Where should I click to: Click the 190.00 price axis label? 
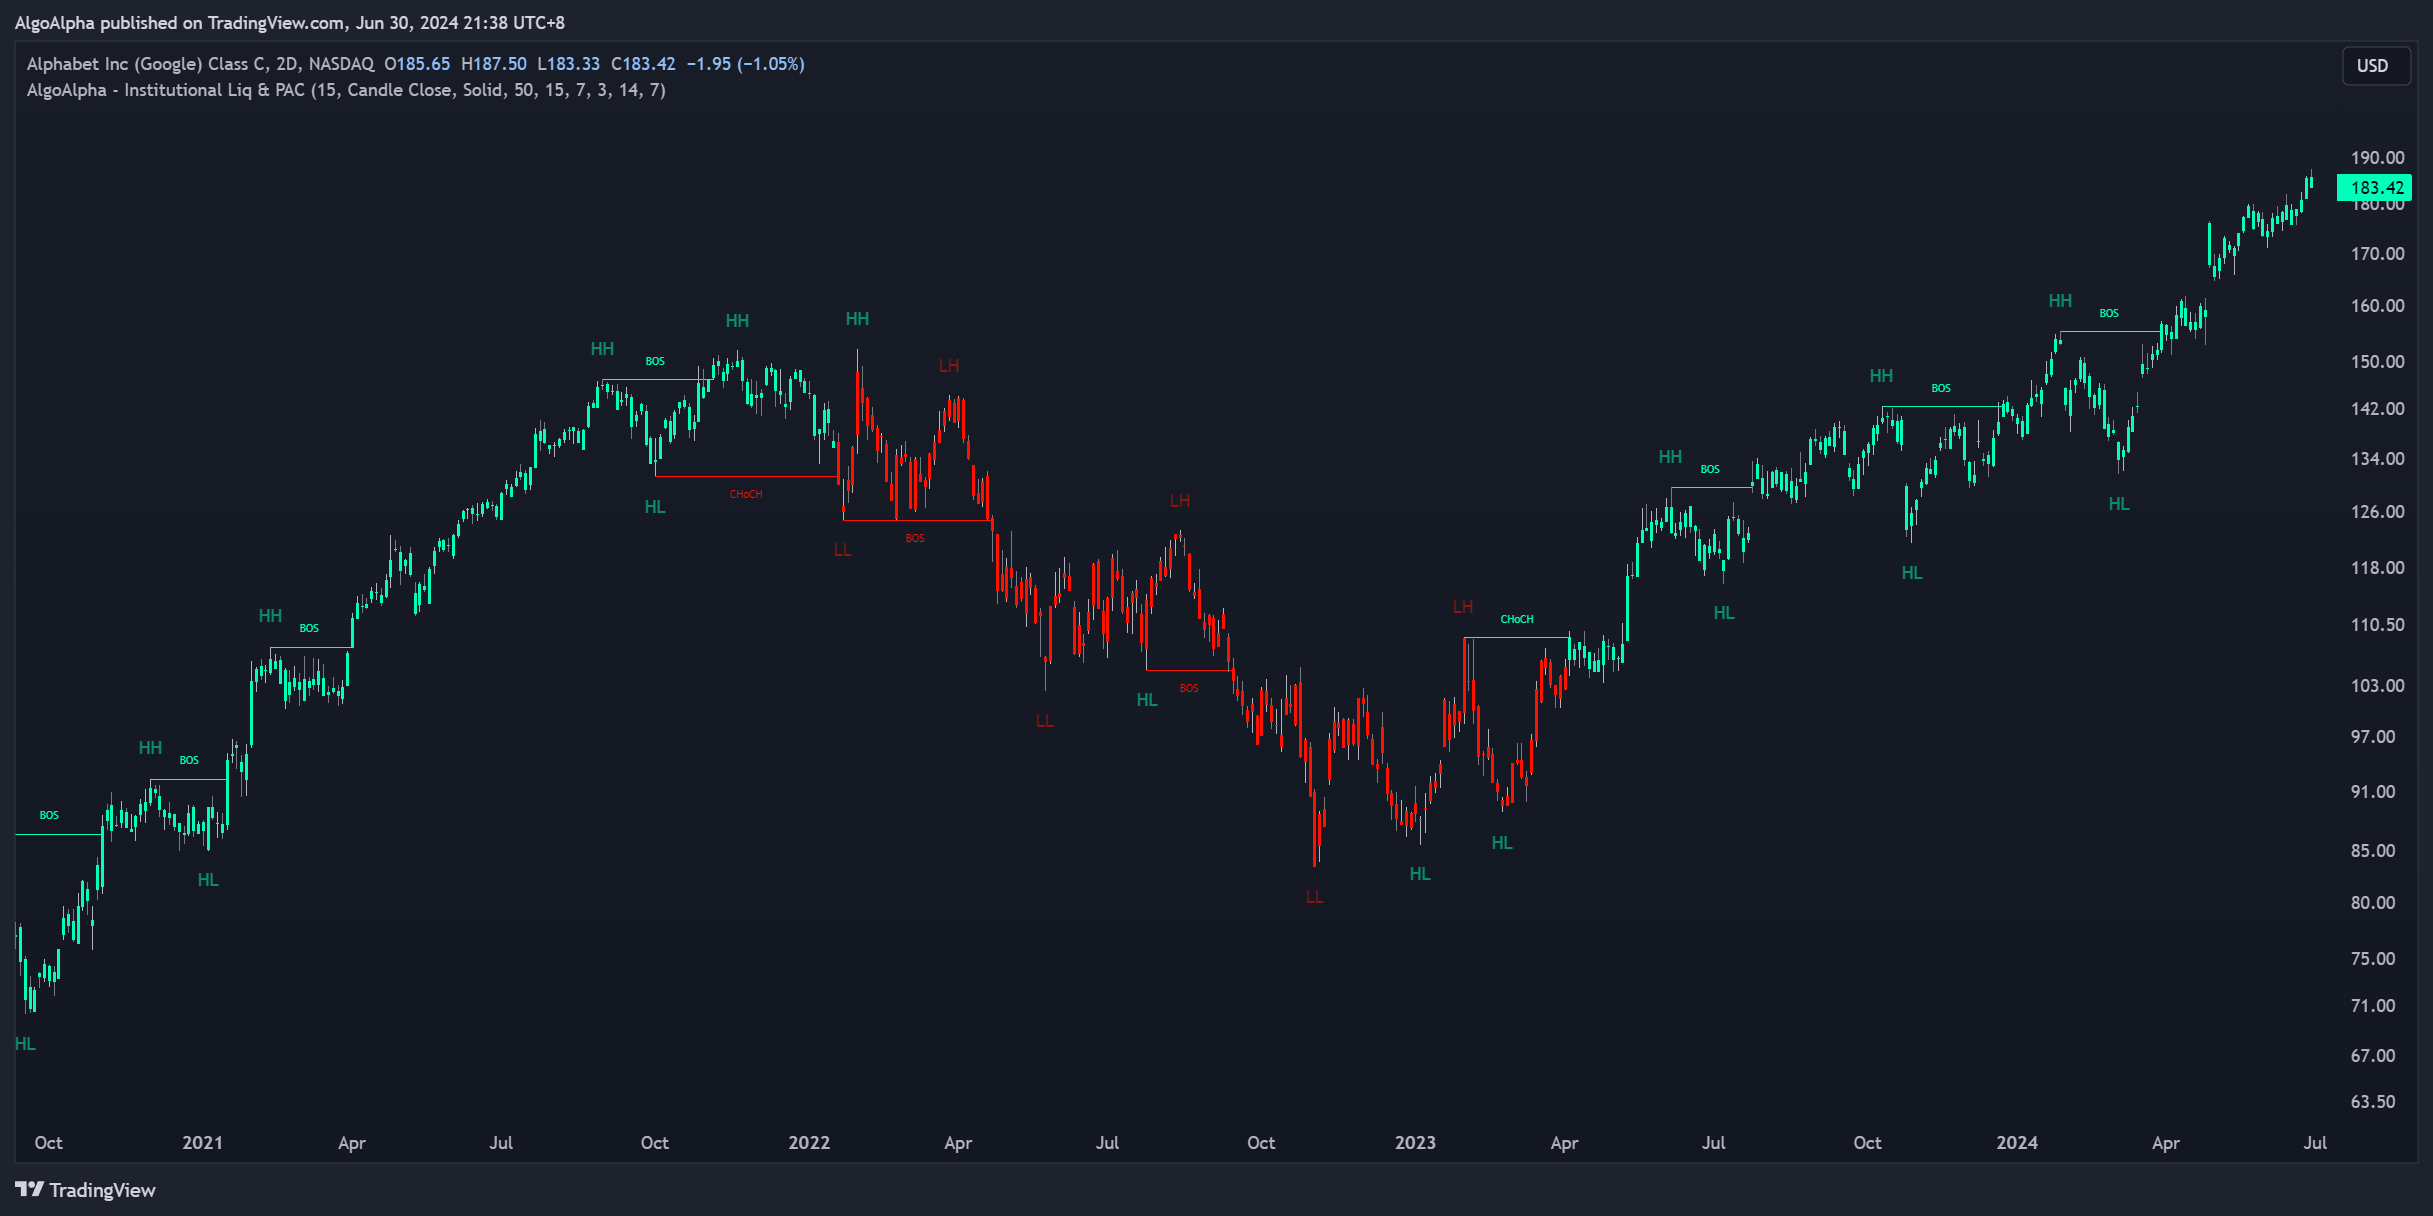(x=2377, y=158)
